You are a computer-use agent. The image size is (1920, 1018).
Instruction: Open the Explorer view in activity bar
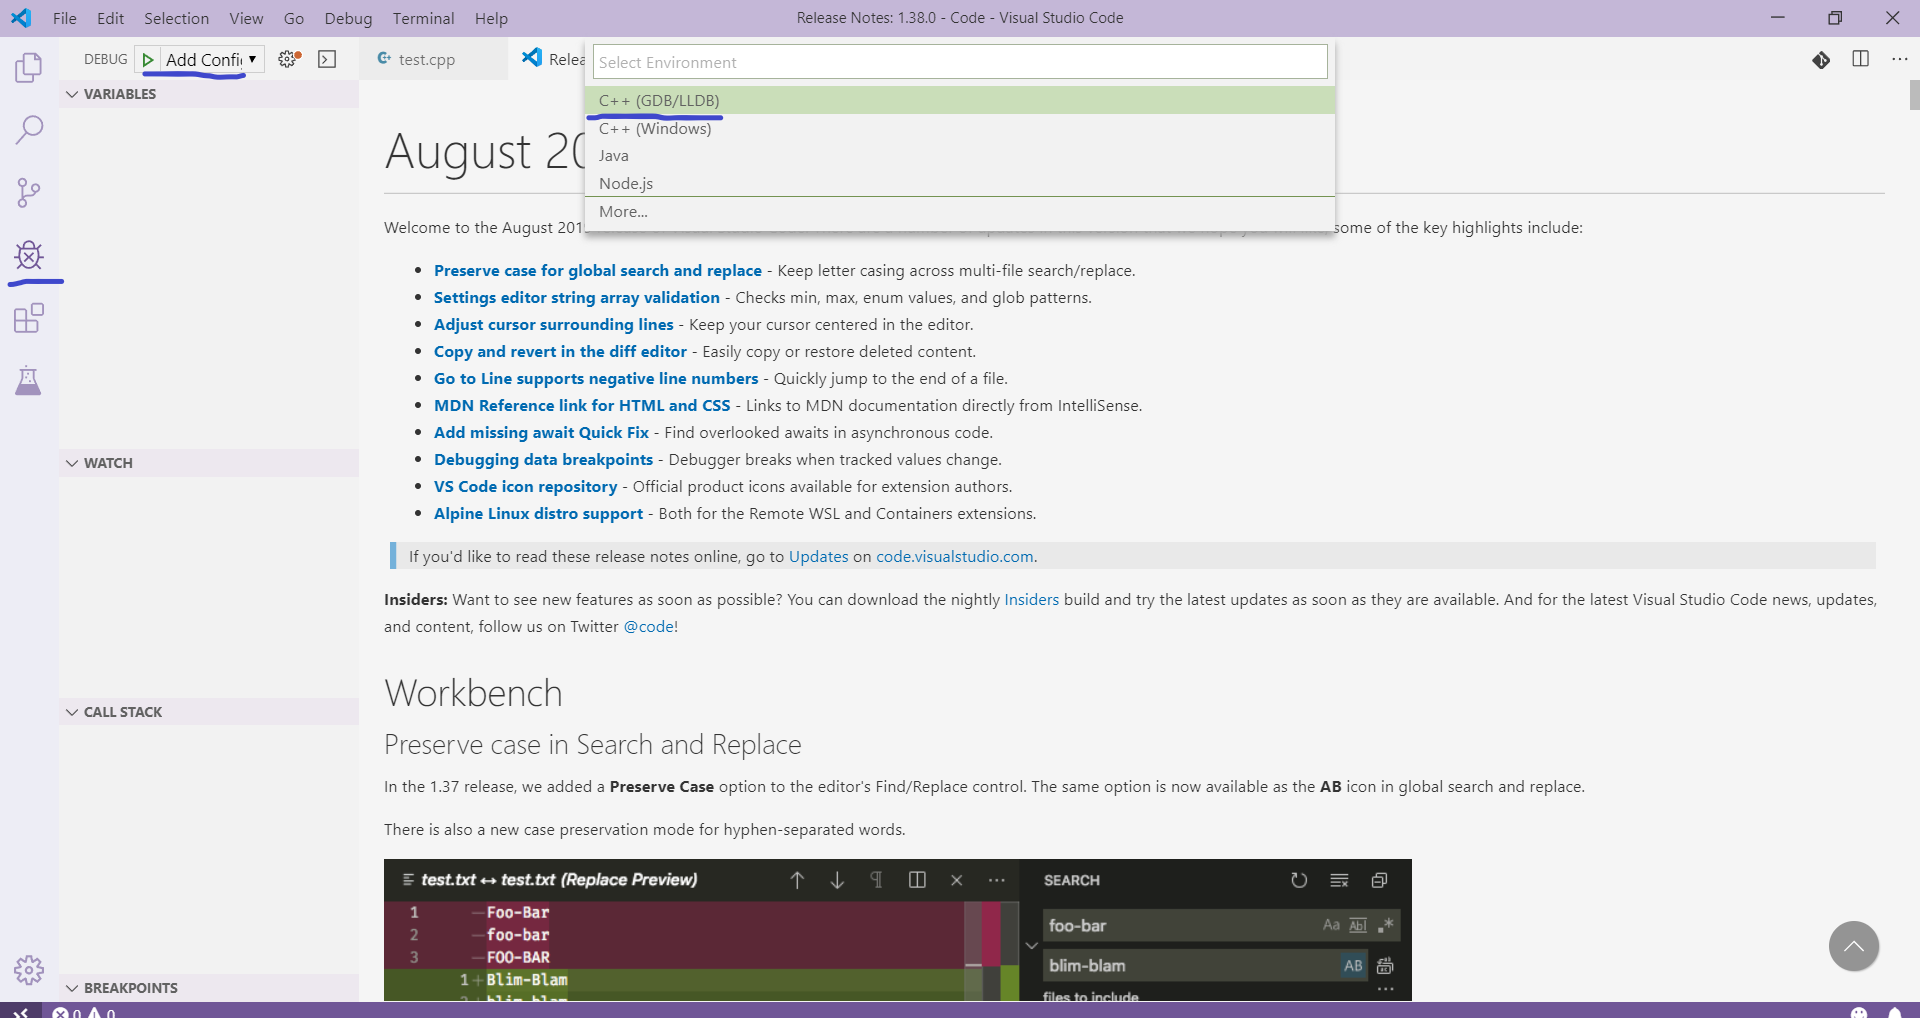29,68
